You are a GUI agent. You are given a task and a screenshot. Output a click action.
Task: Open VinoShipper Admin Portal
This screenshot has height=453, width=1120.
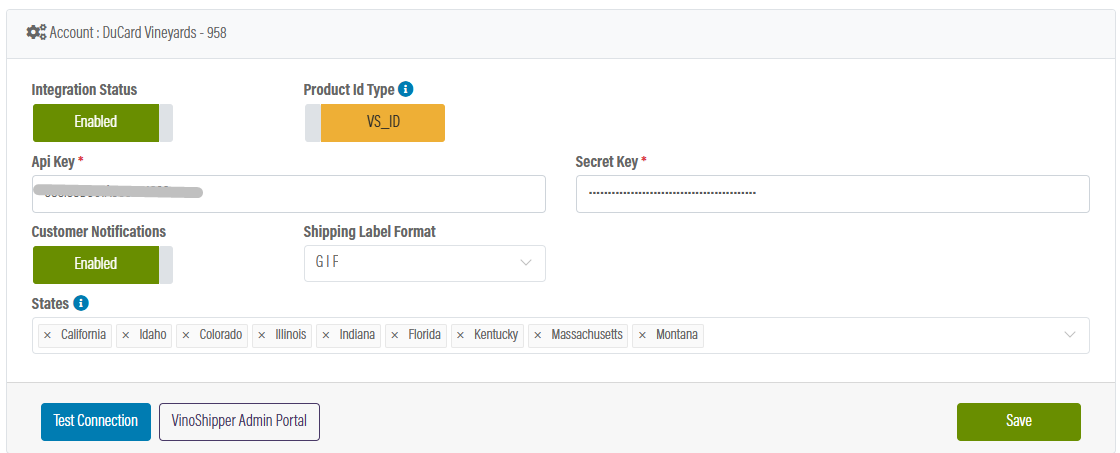239,422
